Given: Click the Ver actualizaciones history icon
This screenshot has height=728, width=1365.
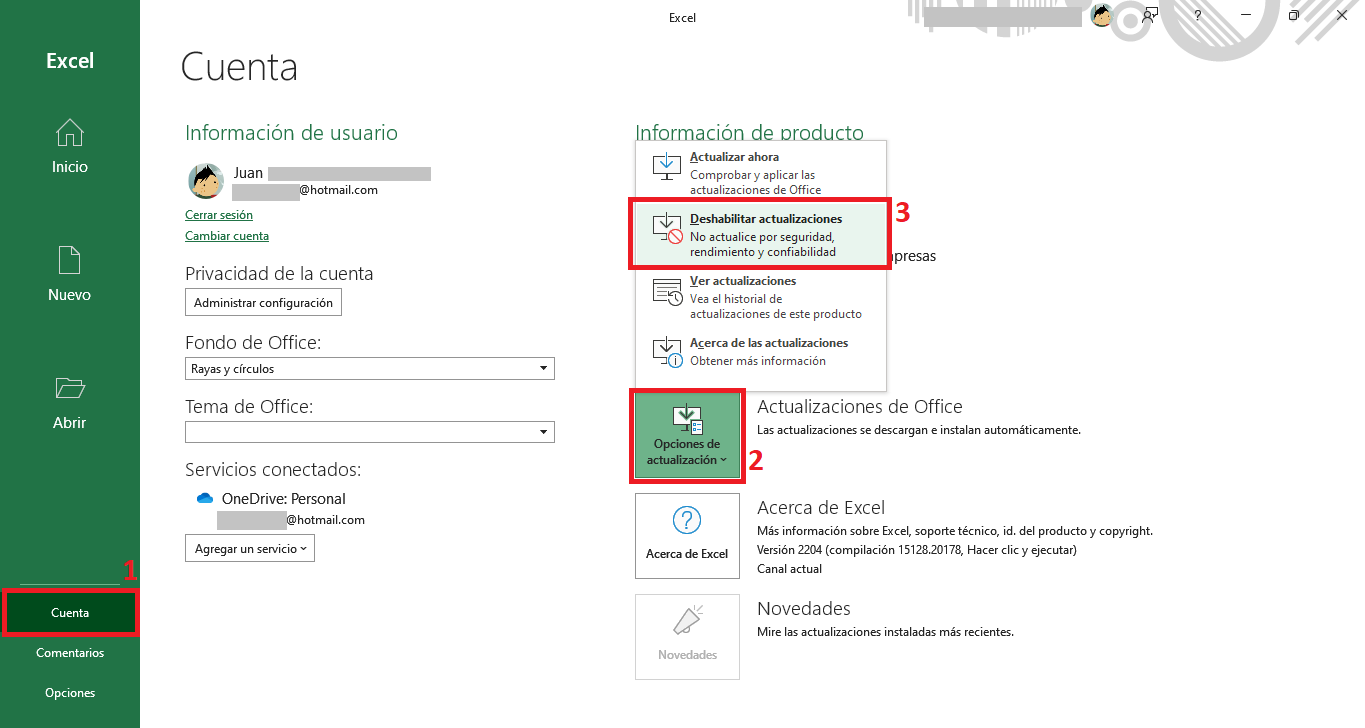Looking at the screenshot, I should (x=666, y=292).
